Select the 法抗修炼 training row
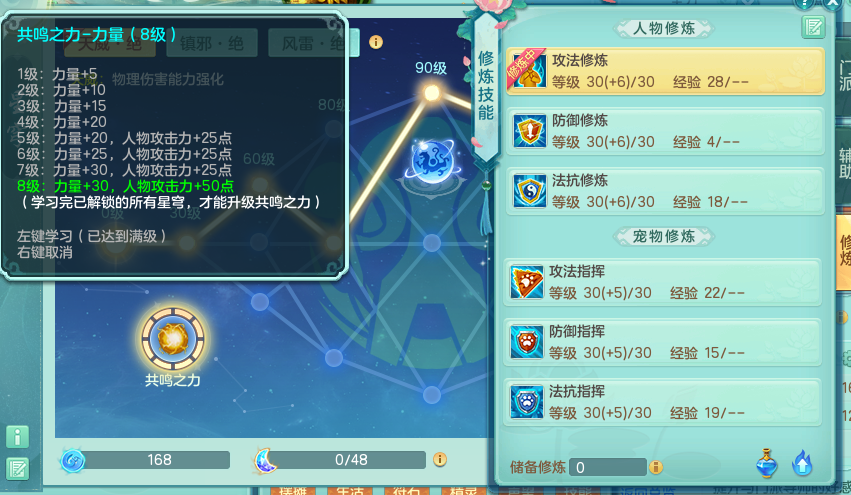 coord(665,191)
